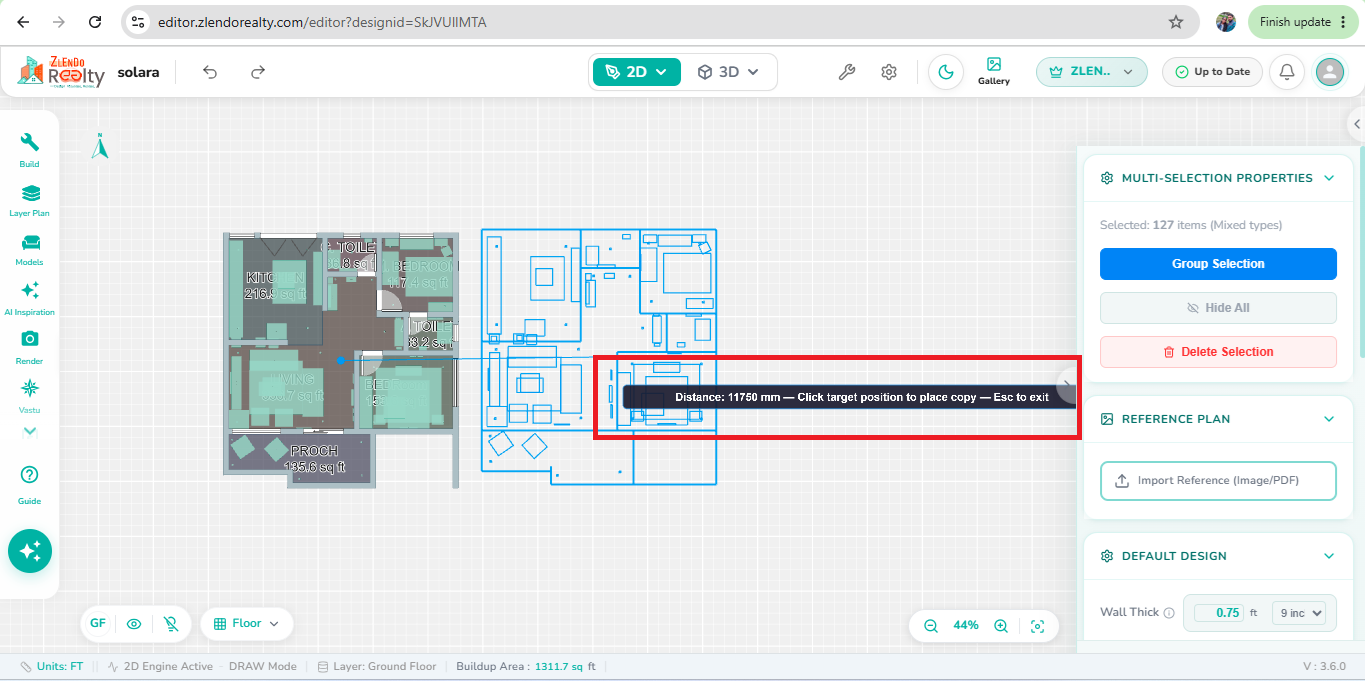This screenshot has height=681, width=1365.
Task: Collapse Multi-Selection Properties section
Action: (1329, 178)
